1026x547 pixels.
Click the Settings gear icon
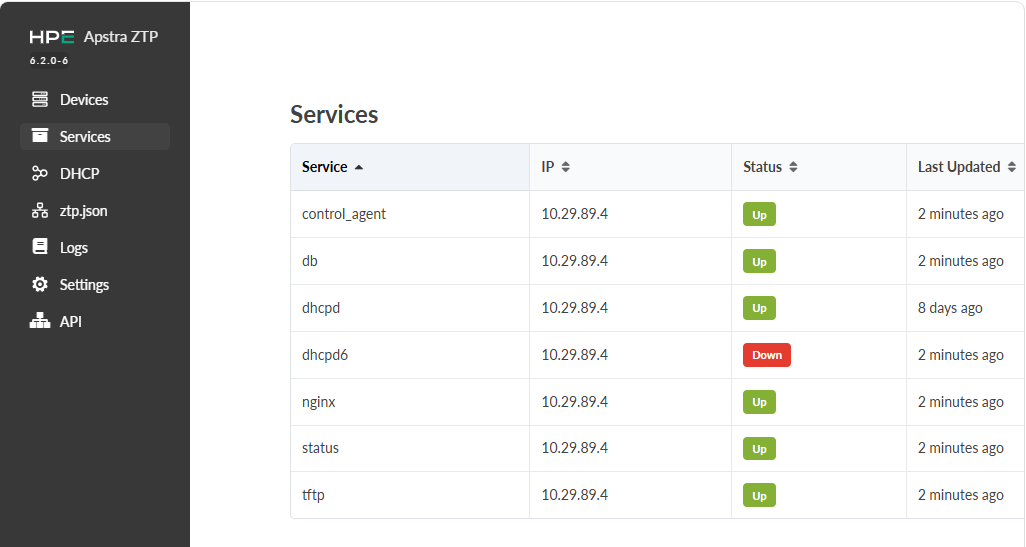(40, 284)
